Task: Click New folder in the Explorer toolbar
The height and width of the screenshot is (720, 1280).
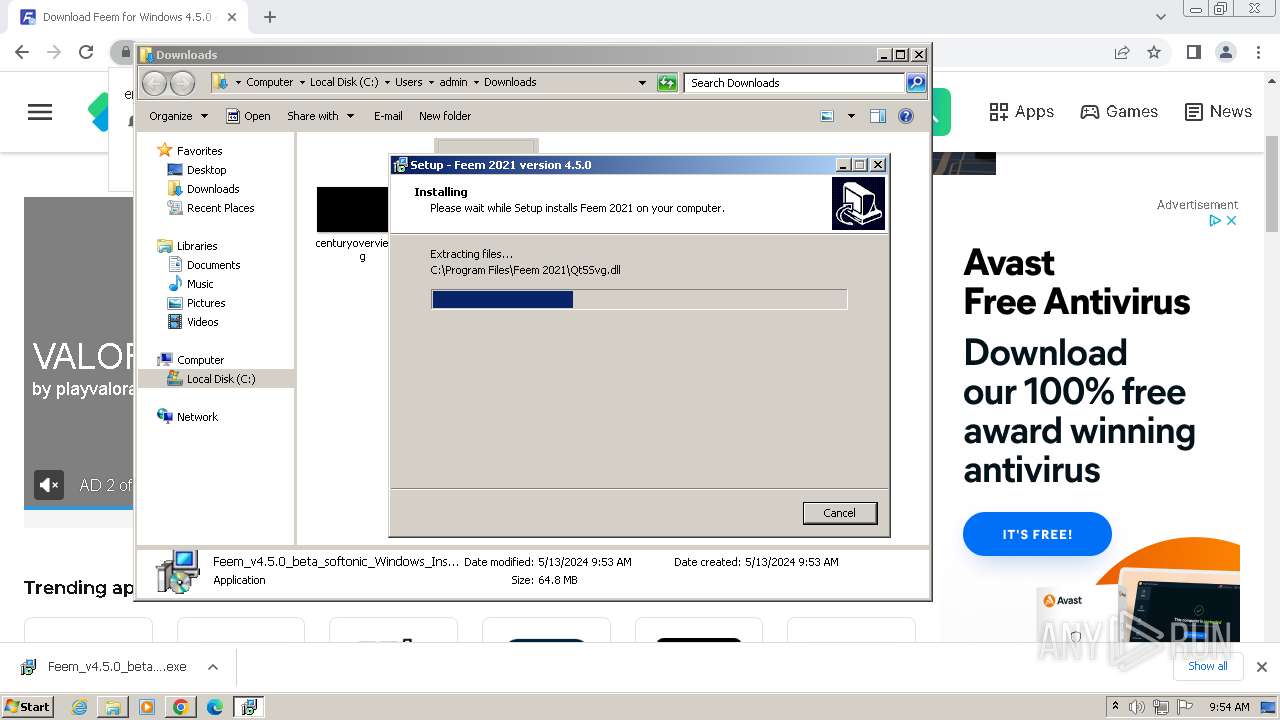Action: point(445,116)
